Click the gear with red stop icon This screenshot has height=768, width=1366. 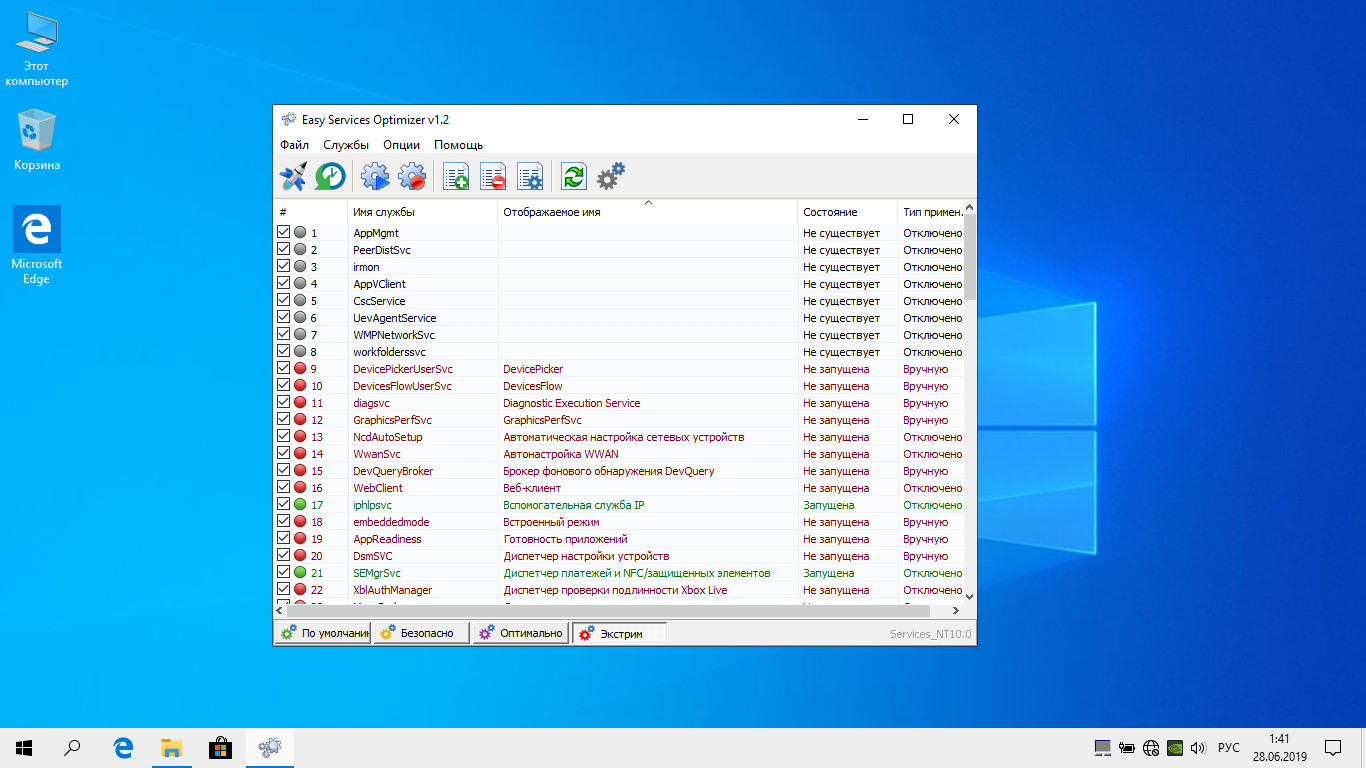coord(412,177)
